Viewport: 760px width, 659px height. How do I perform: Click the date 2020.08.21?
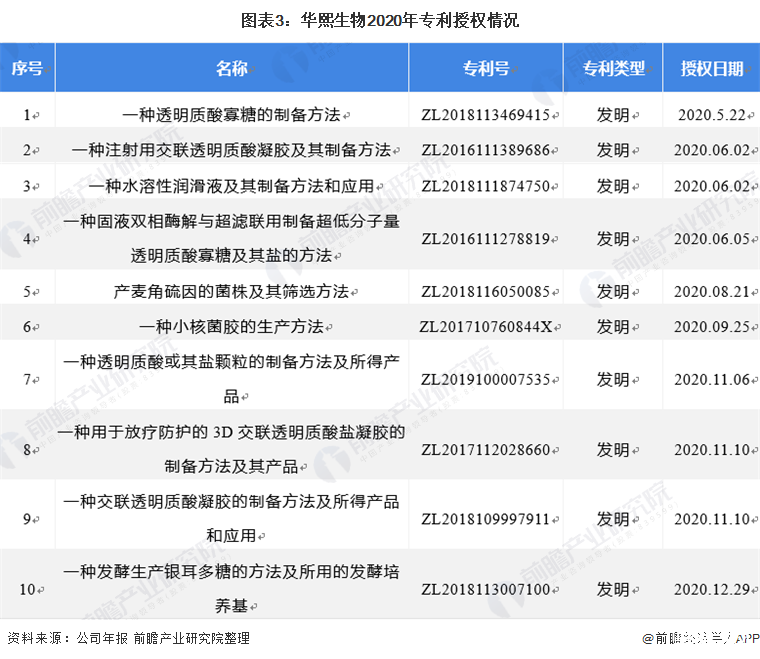pyautogui.click(x=712, y=292)
